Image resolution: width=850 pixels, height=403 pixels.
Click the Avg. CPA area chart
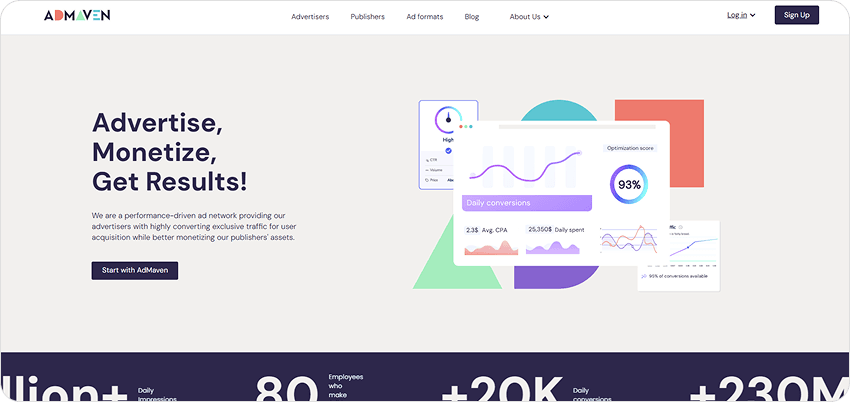click(x=491, y=247)
